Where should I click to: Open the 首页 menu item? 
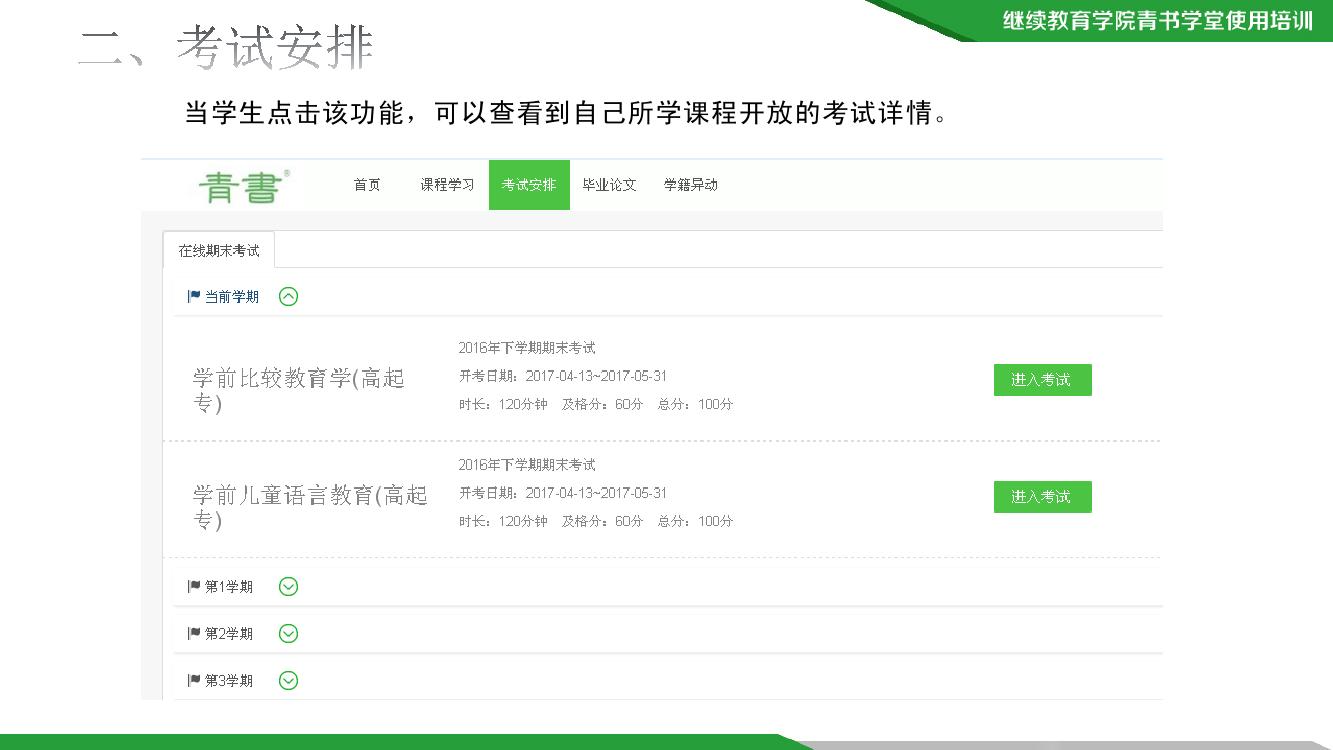click(x=367, y=185)
